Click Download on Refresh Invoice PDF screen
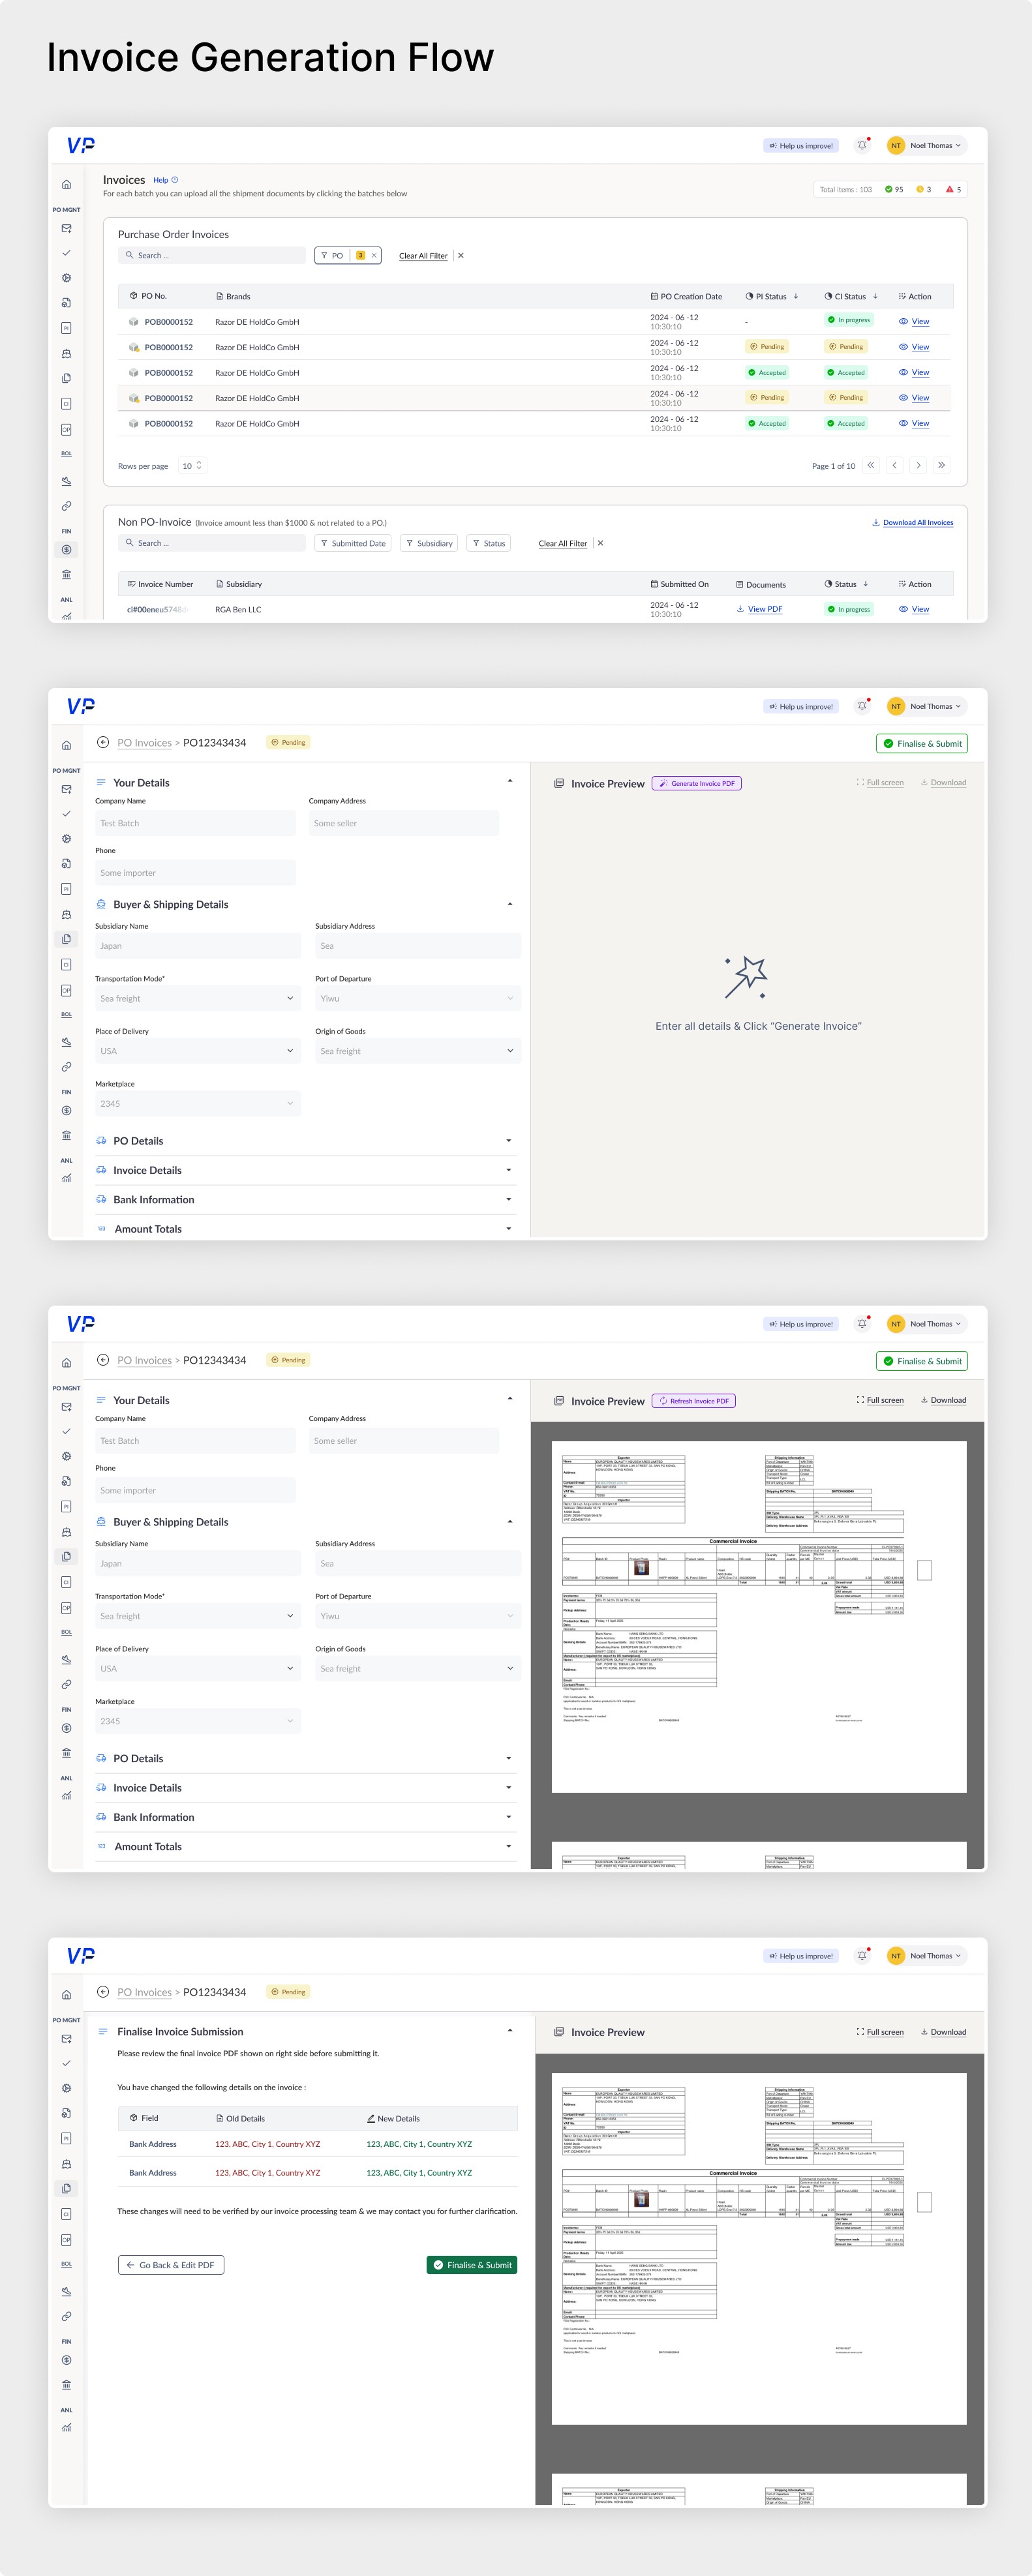Screen dimensions: 1032x2576 (943, 1400)
